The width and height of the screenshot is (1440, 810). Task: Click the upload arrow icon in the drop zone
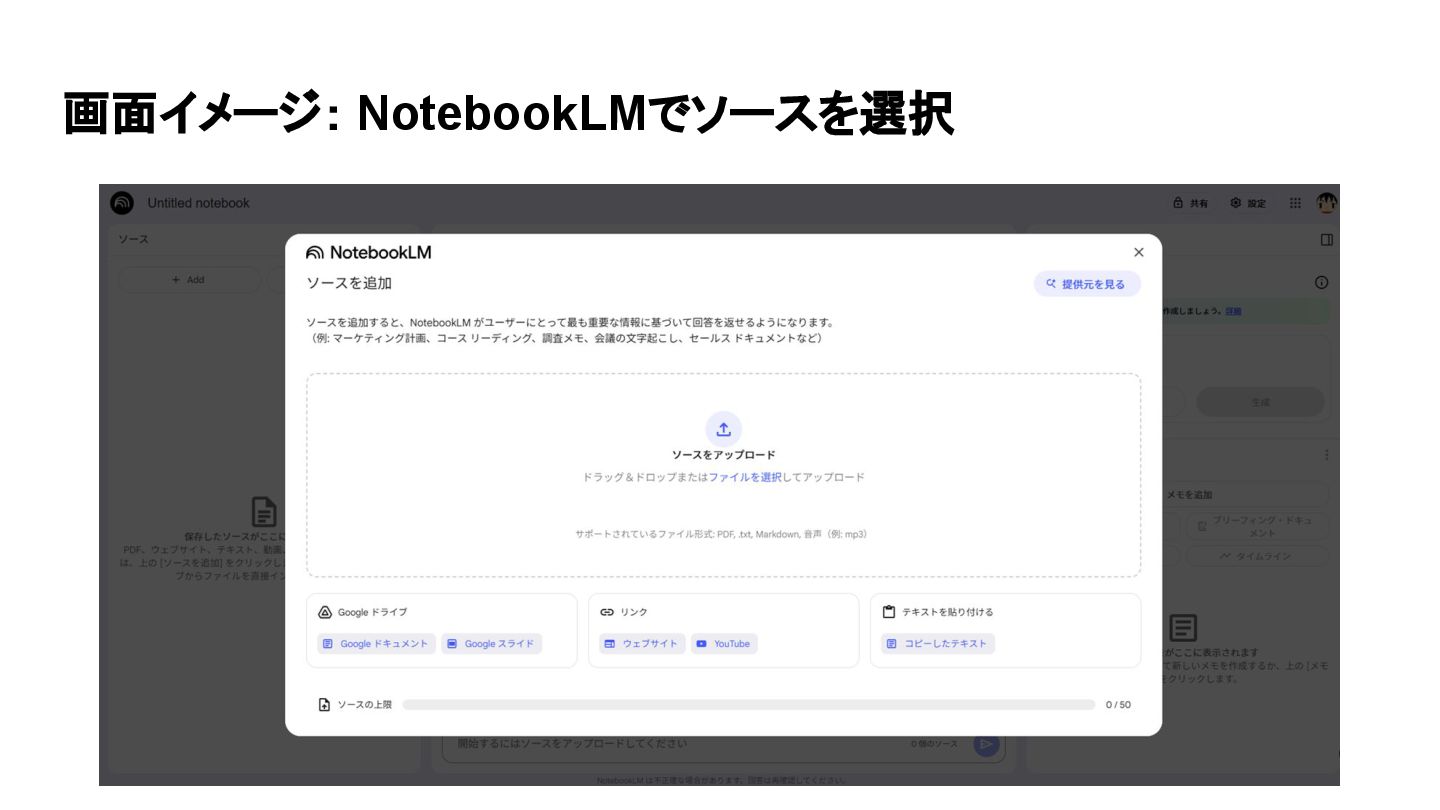tap(723, 429)
